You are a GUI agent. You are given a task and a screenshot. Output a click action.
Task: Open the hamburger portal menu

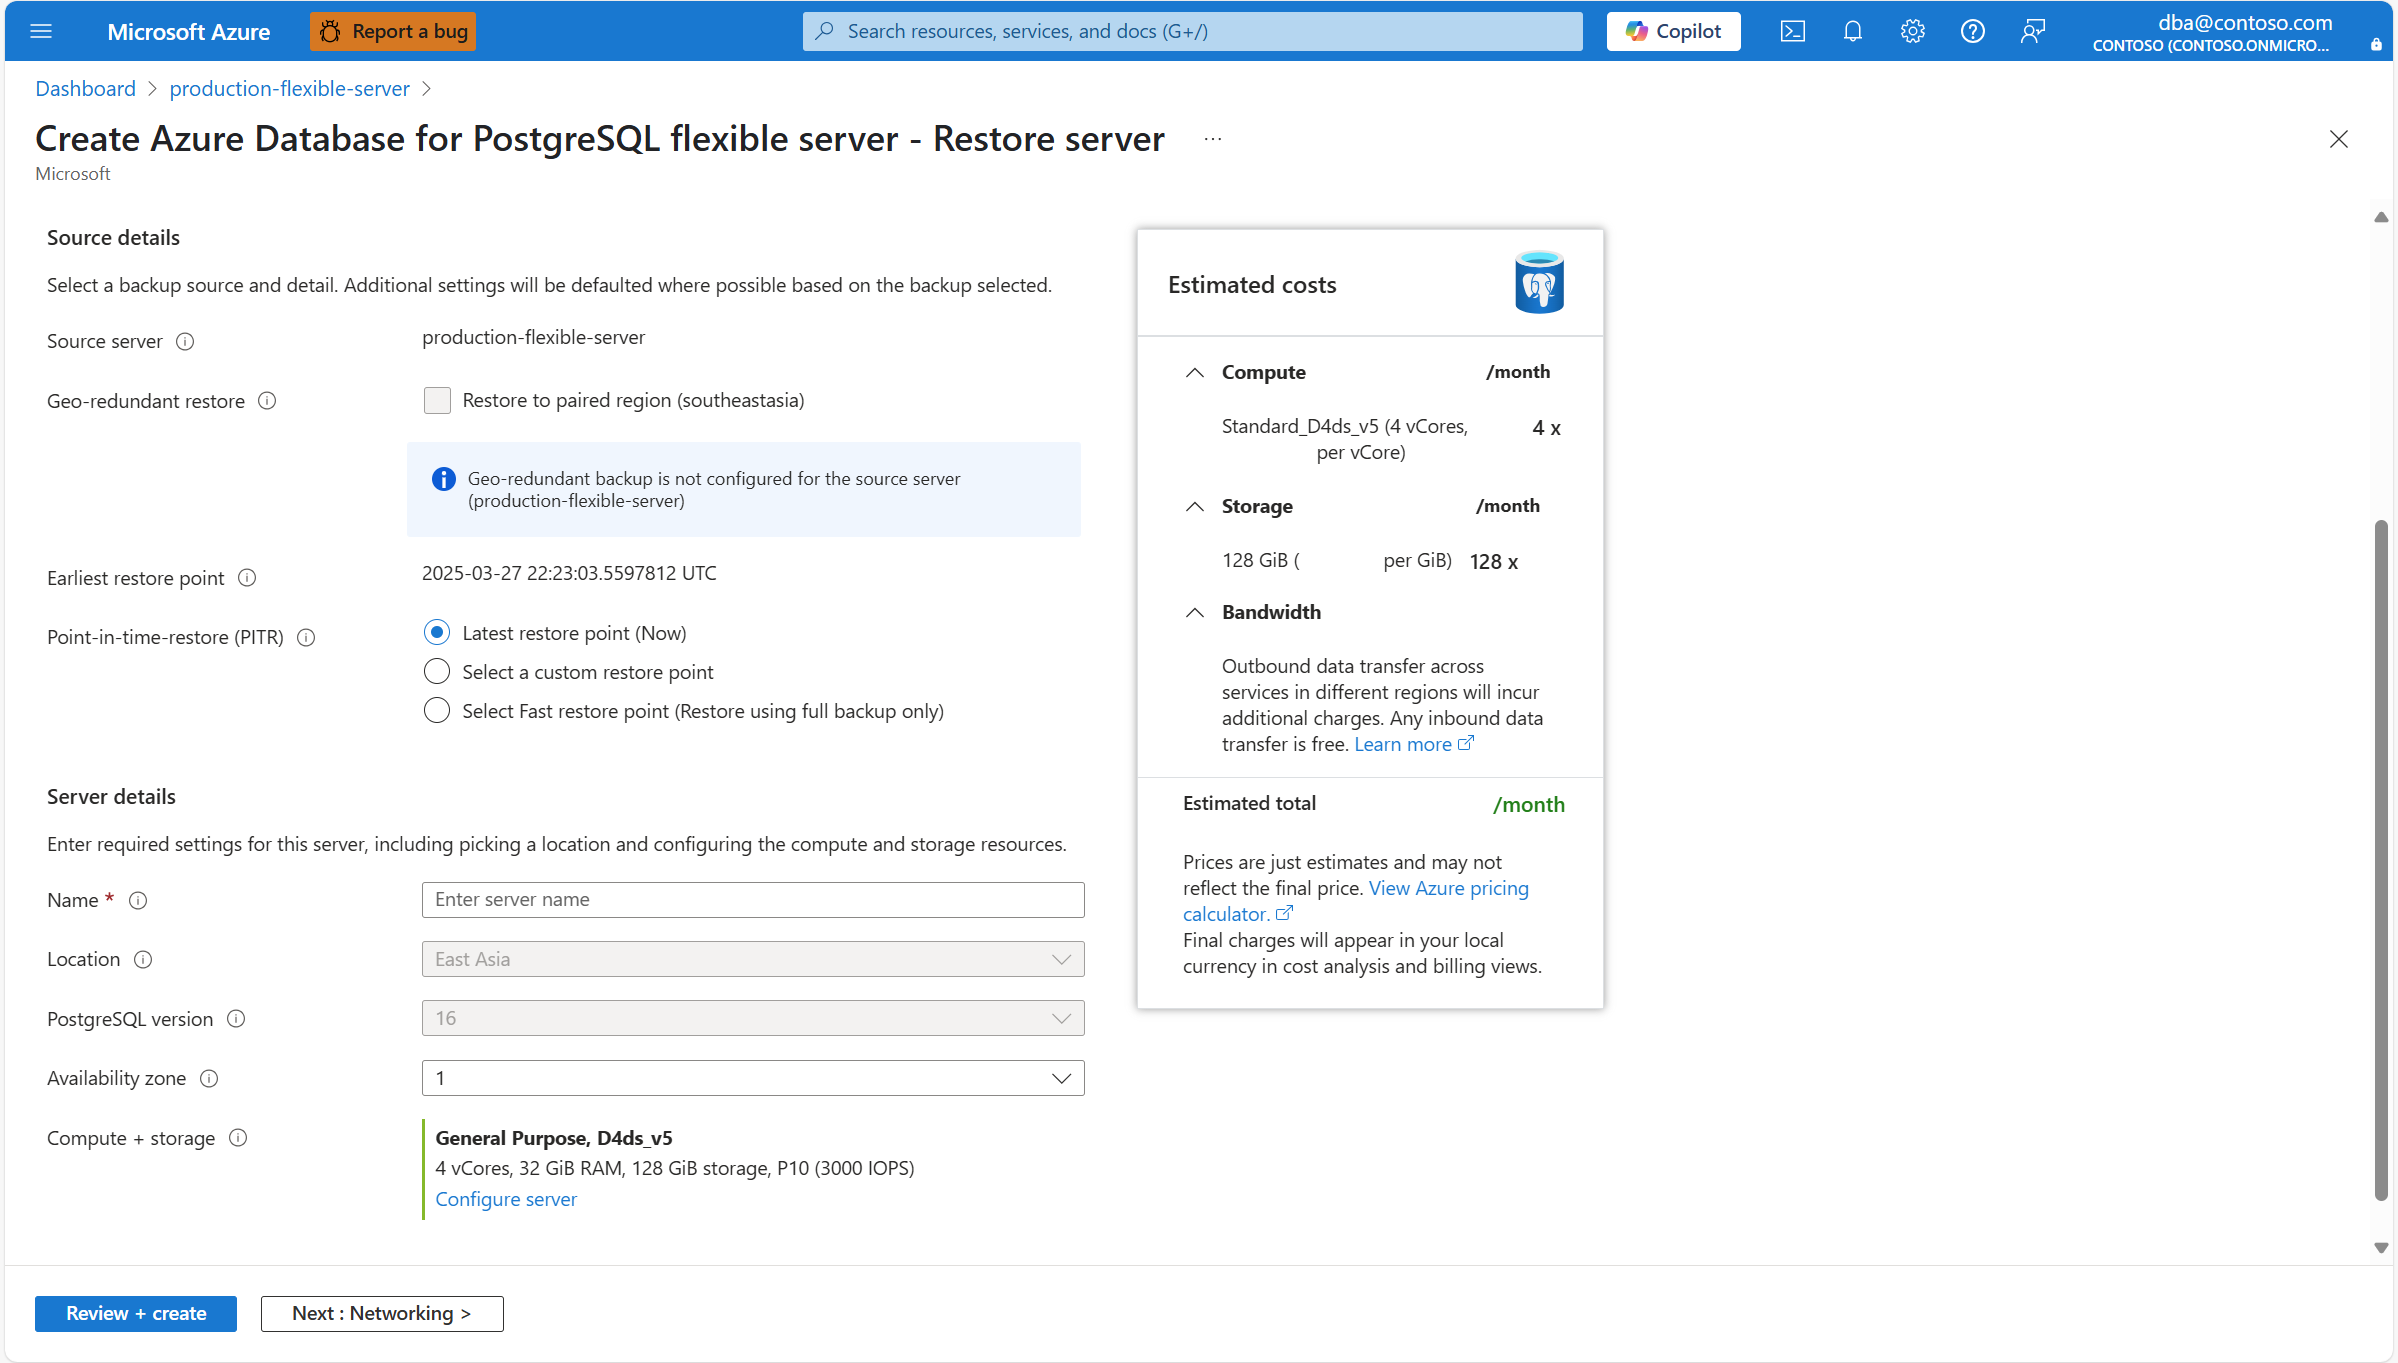[x=41, y=31]
